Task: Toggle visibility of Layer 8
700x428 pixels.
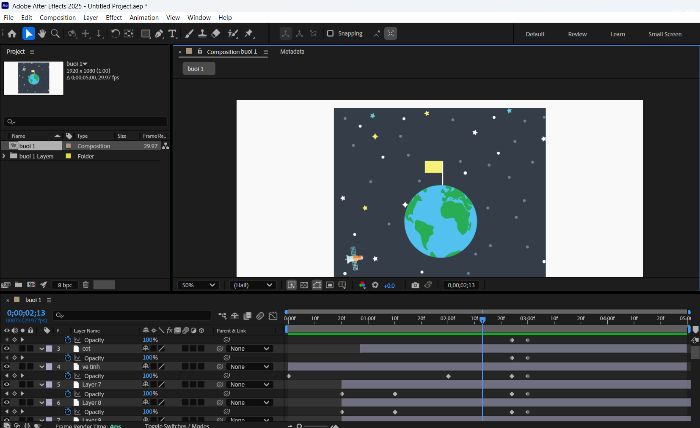Action: [6, 403]
